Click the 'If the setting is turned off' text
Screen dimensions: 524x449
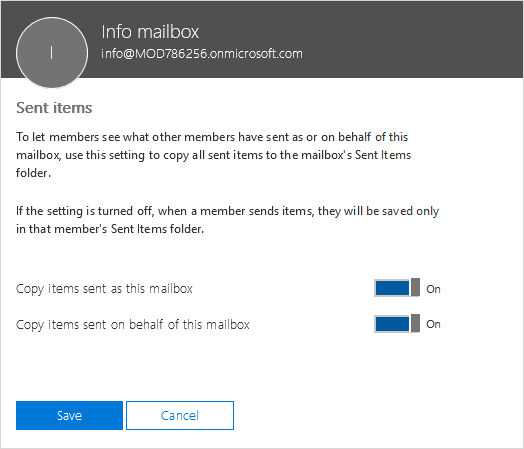227,220
